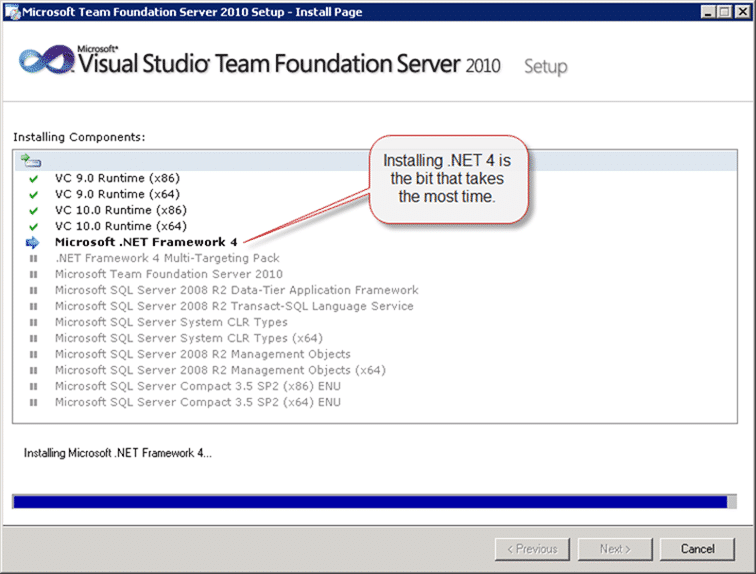The height and width of the screenshot is (574, 756).
Task: Click the Previous button
Action: 532,549
